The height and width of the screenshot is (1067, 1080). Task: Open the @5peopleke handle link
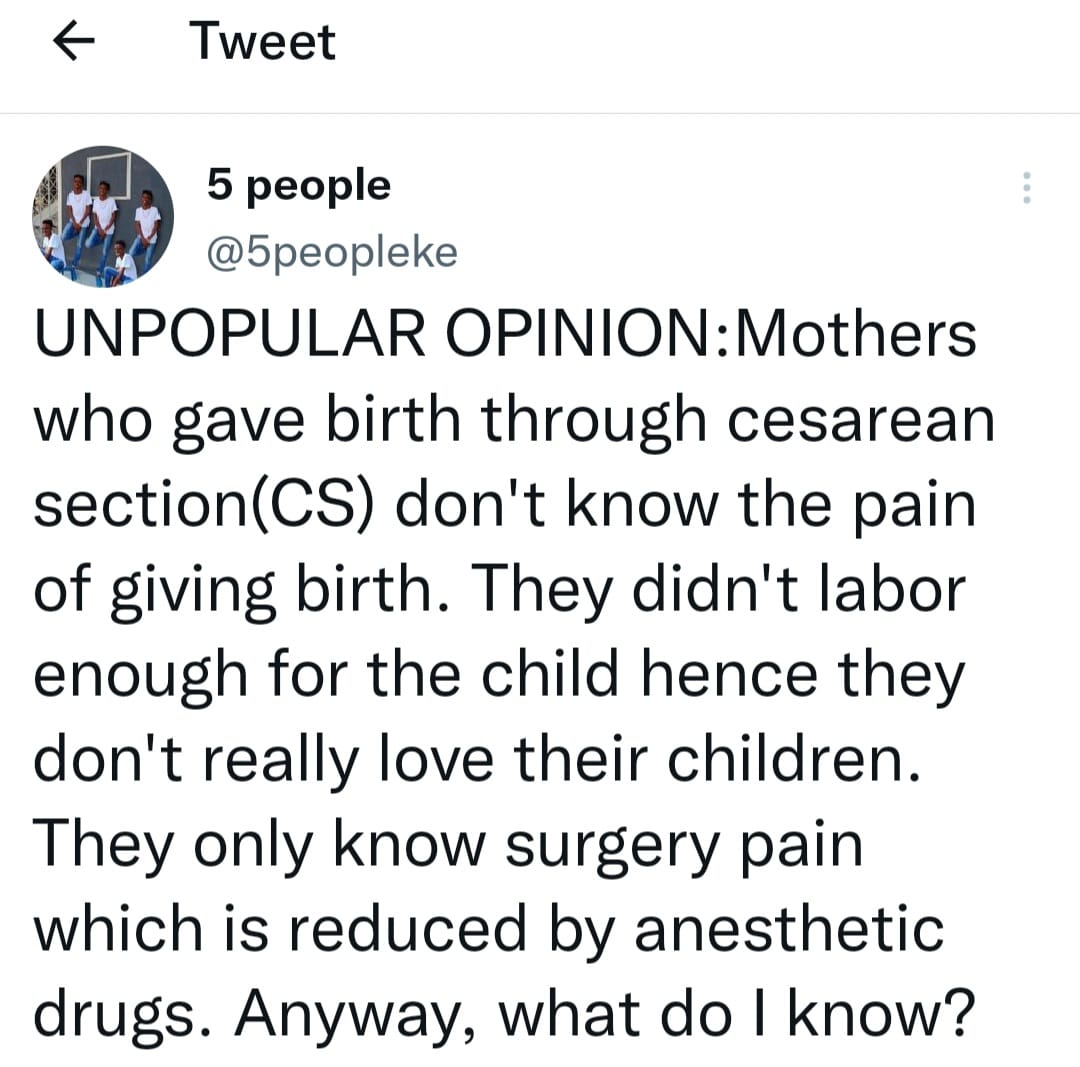click(x=331, y=252)
